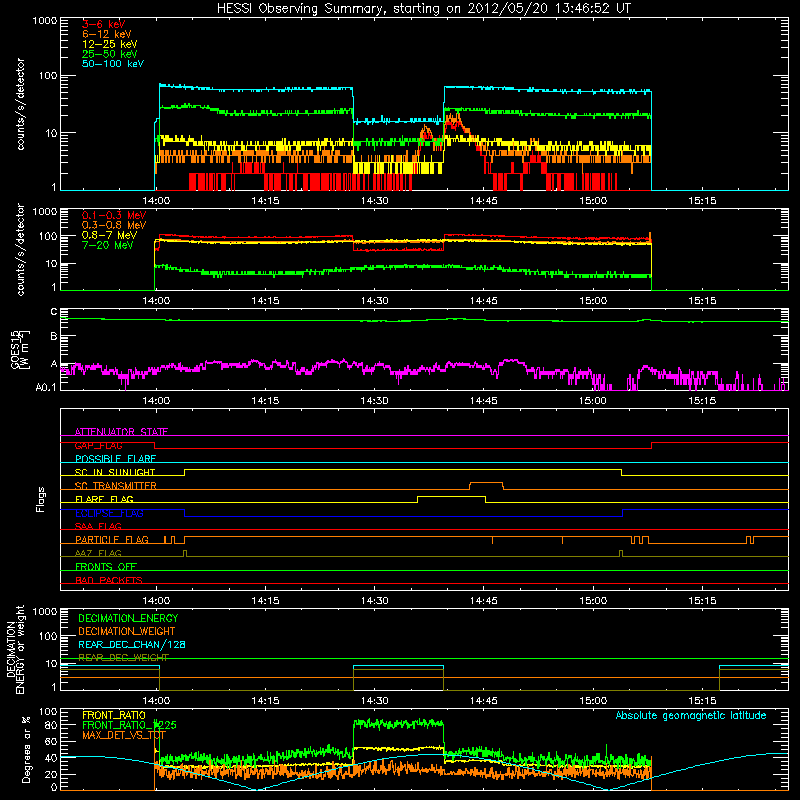
Task: Select the SC_TRANSMITTER flag label
Action: point(115,486)
